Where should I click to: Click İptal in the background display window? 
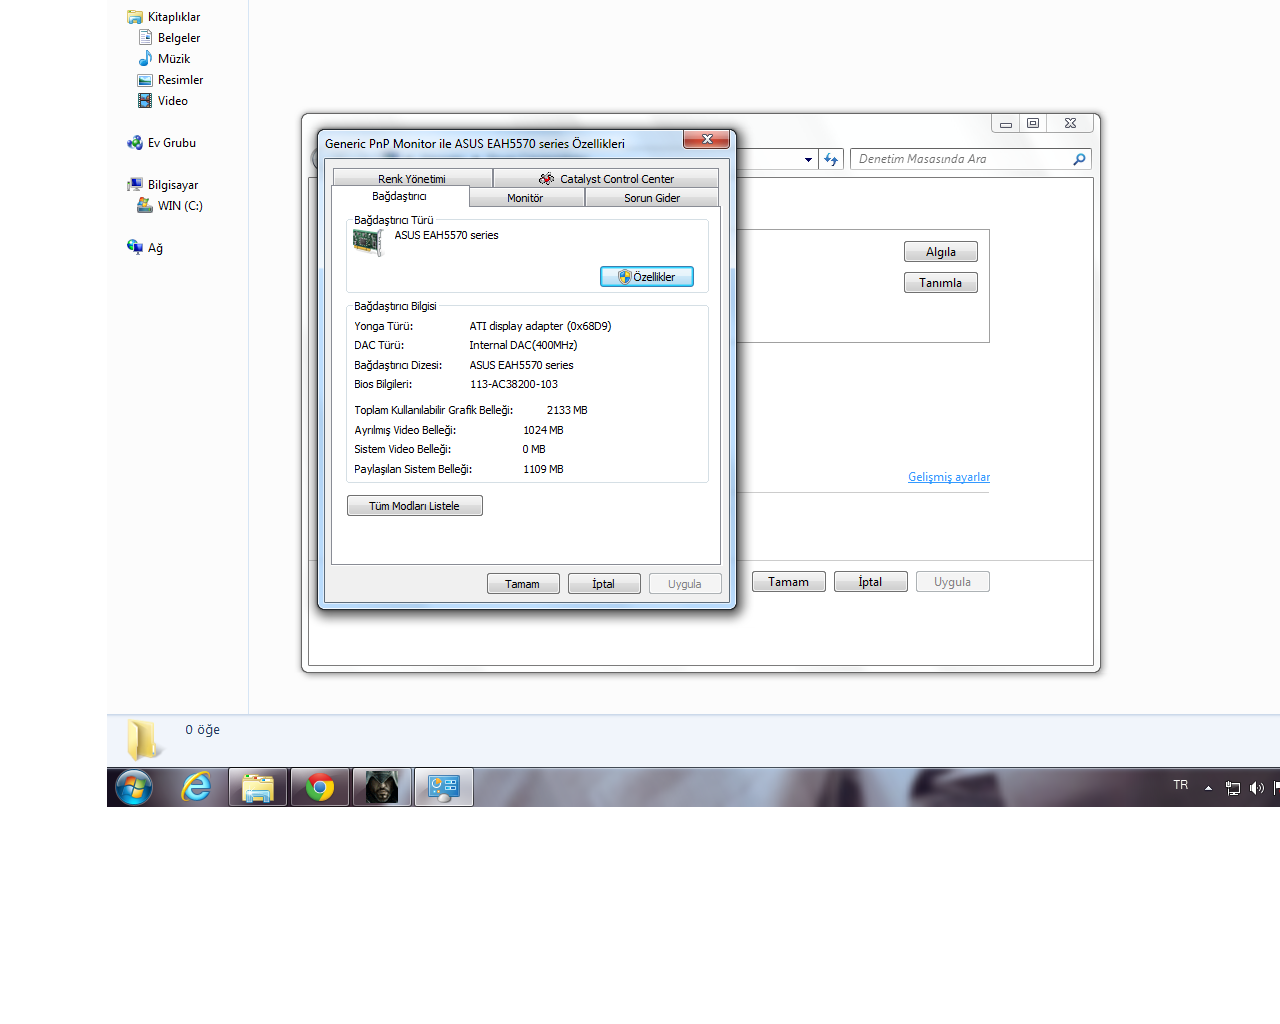click(x=871, y=582)
